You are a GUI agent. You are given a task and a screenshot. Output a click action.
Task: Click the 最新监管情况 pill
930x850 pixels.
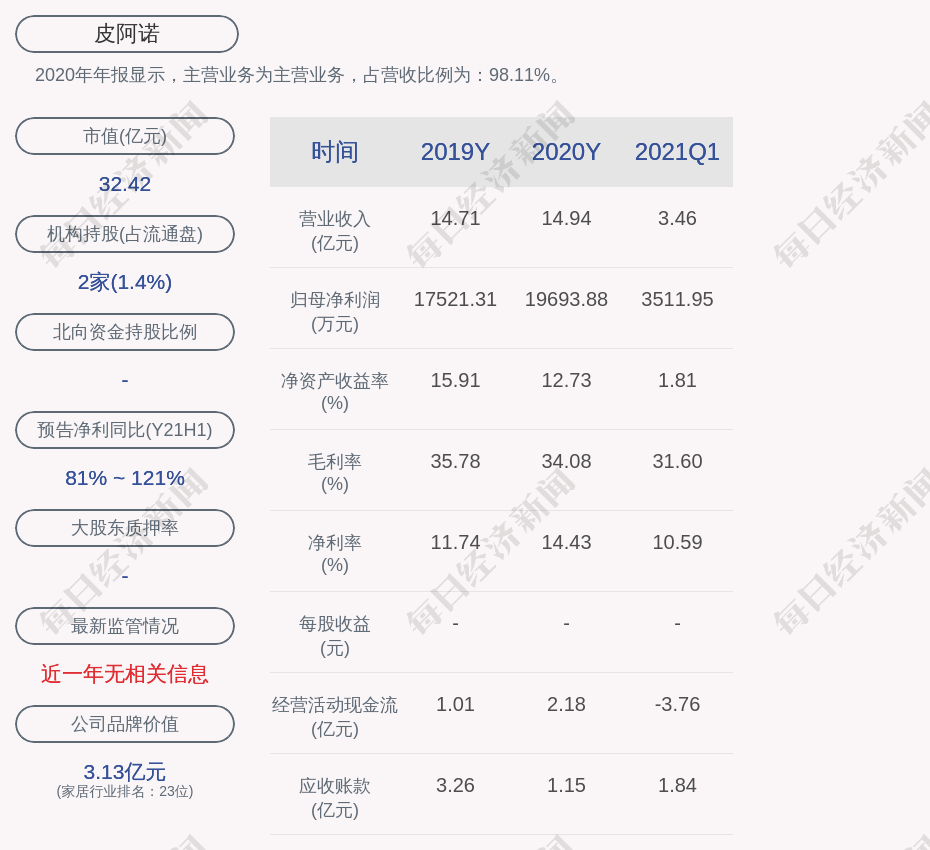tap(125, 626)
